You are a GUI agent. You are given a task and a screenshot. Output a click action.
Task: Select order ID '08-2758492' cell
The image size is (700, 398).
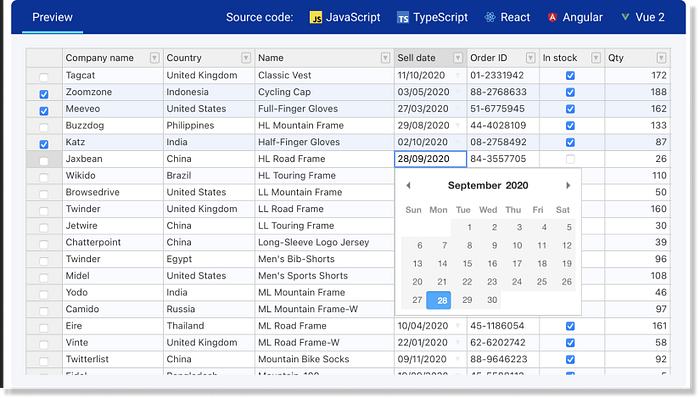click(x=503, y=142)
